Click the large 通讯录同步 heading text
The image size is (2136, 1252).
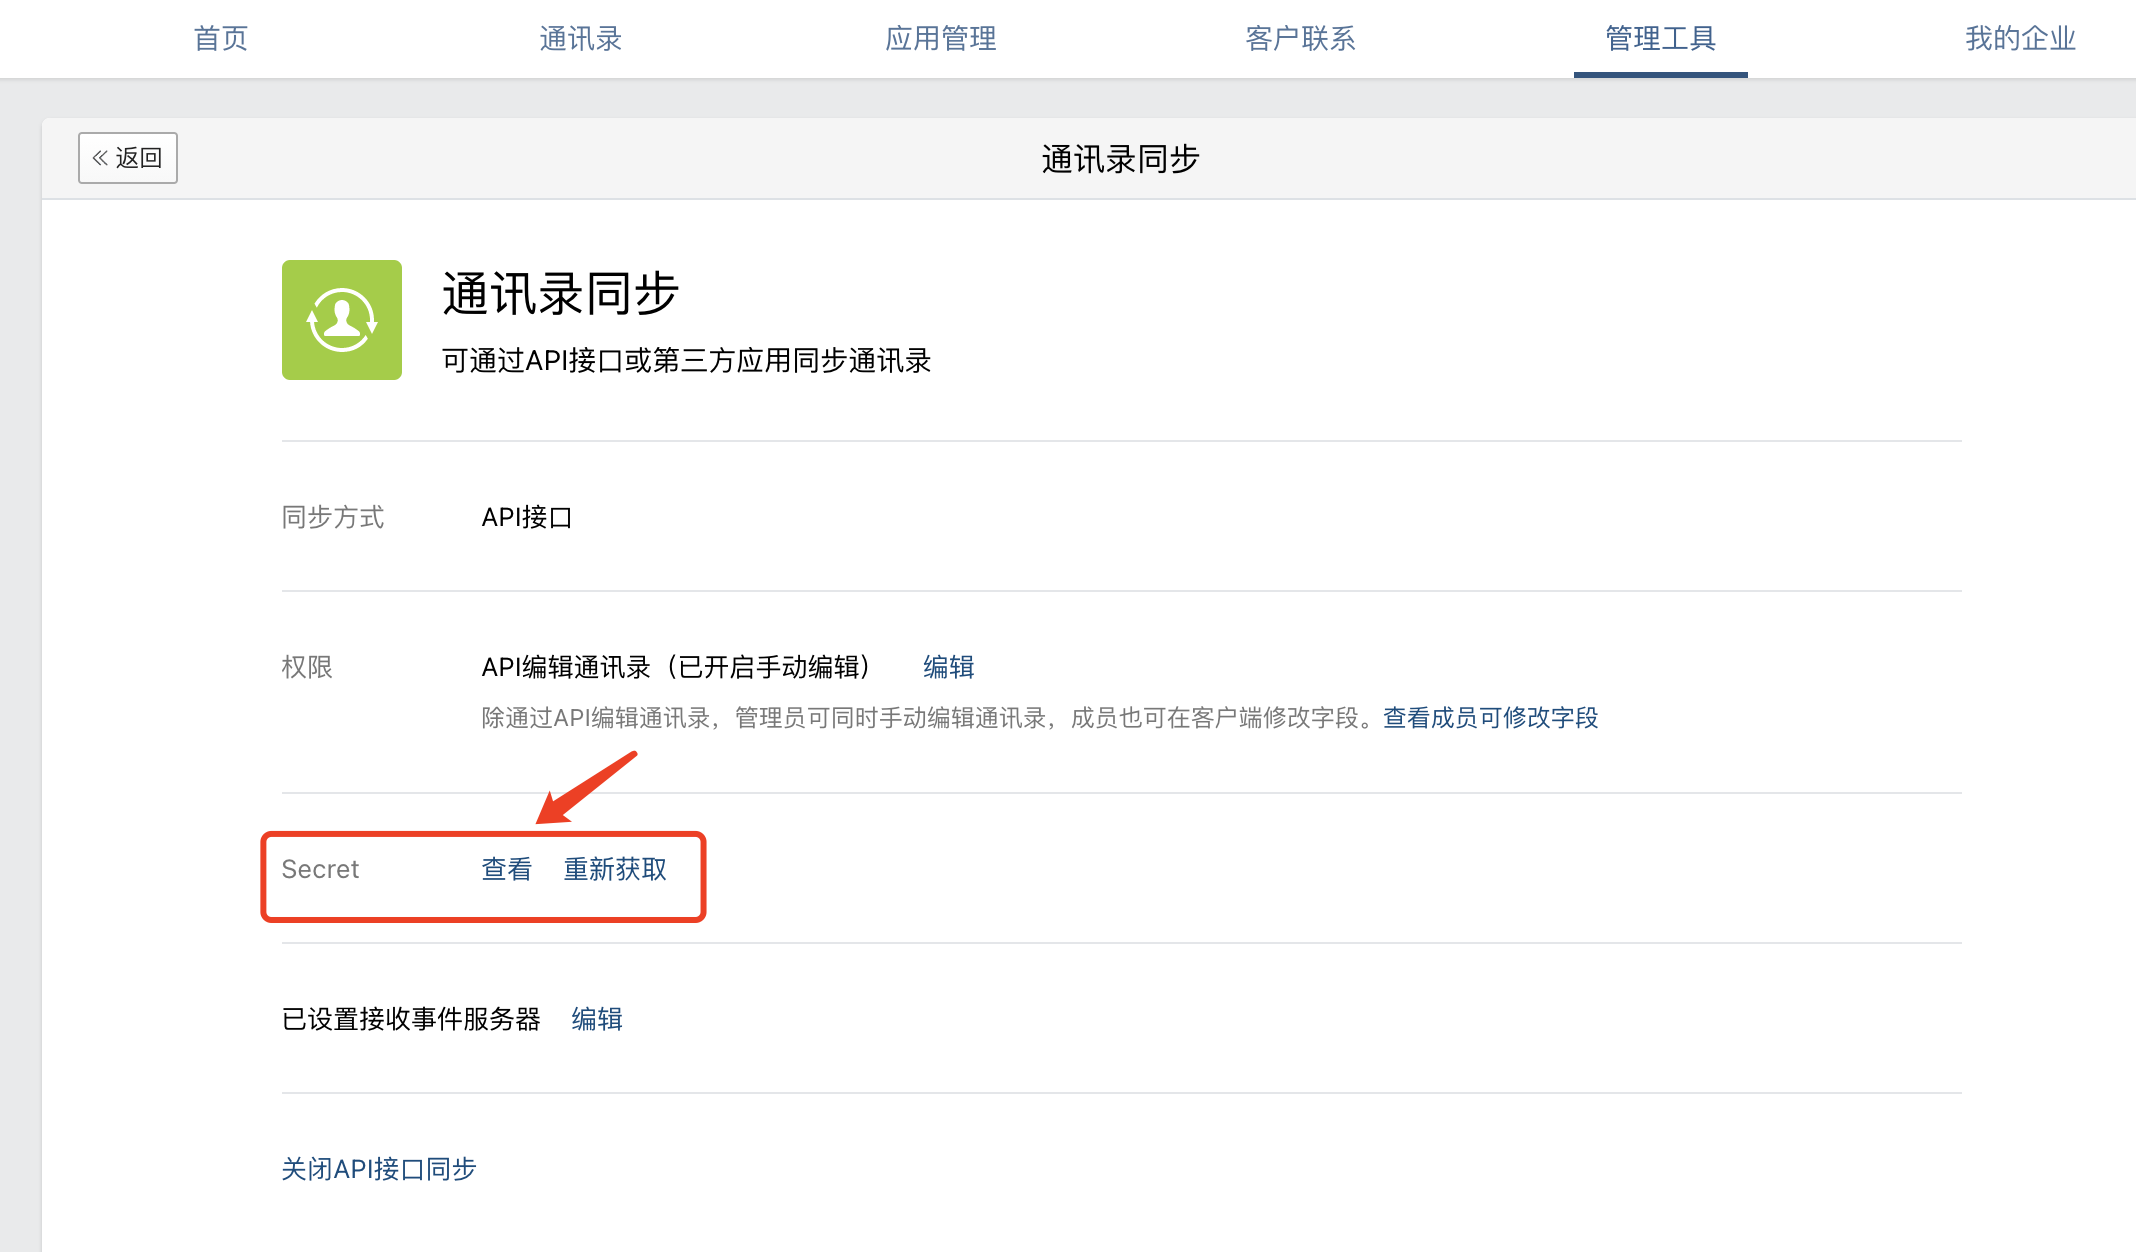pyautogui.click(x=560, y=294)
